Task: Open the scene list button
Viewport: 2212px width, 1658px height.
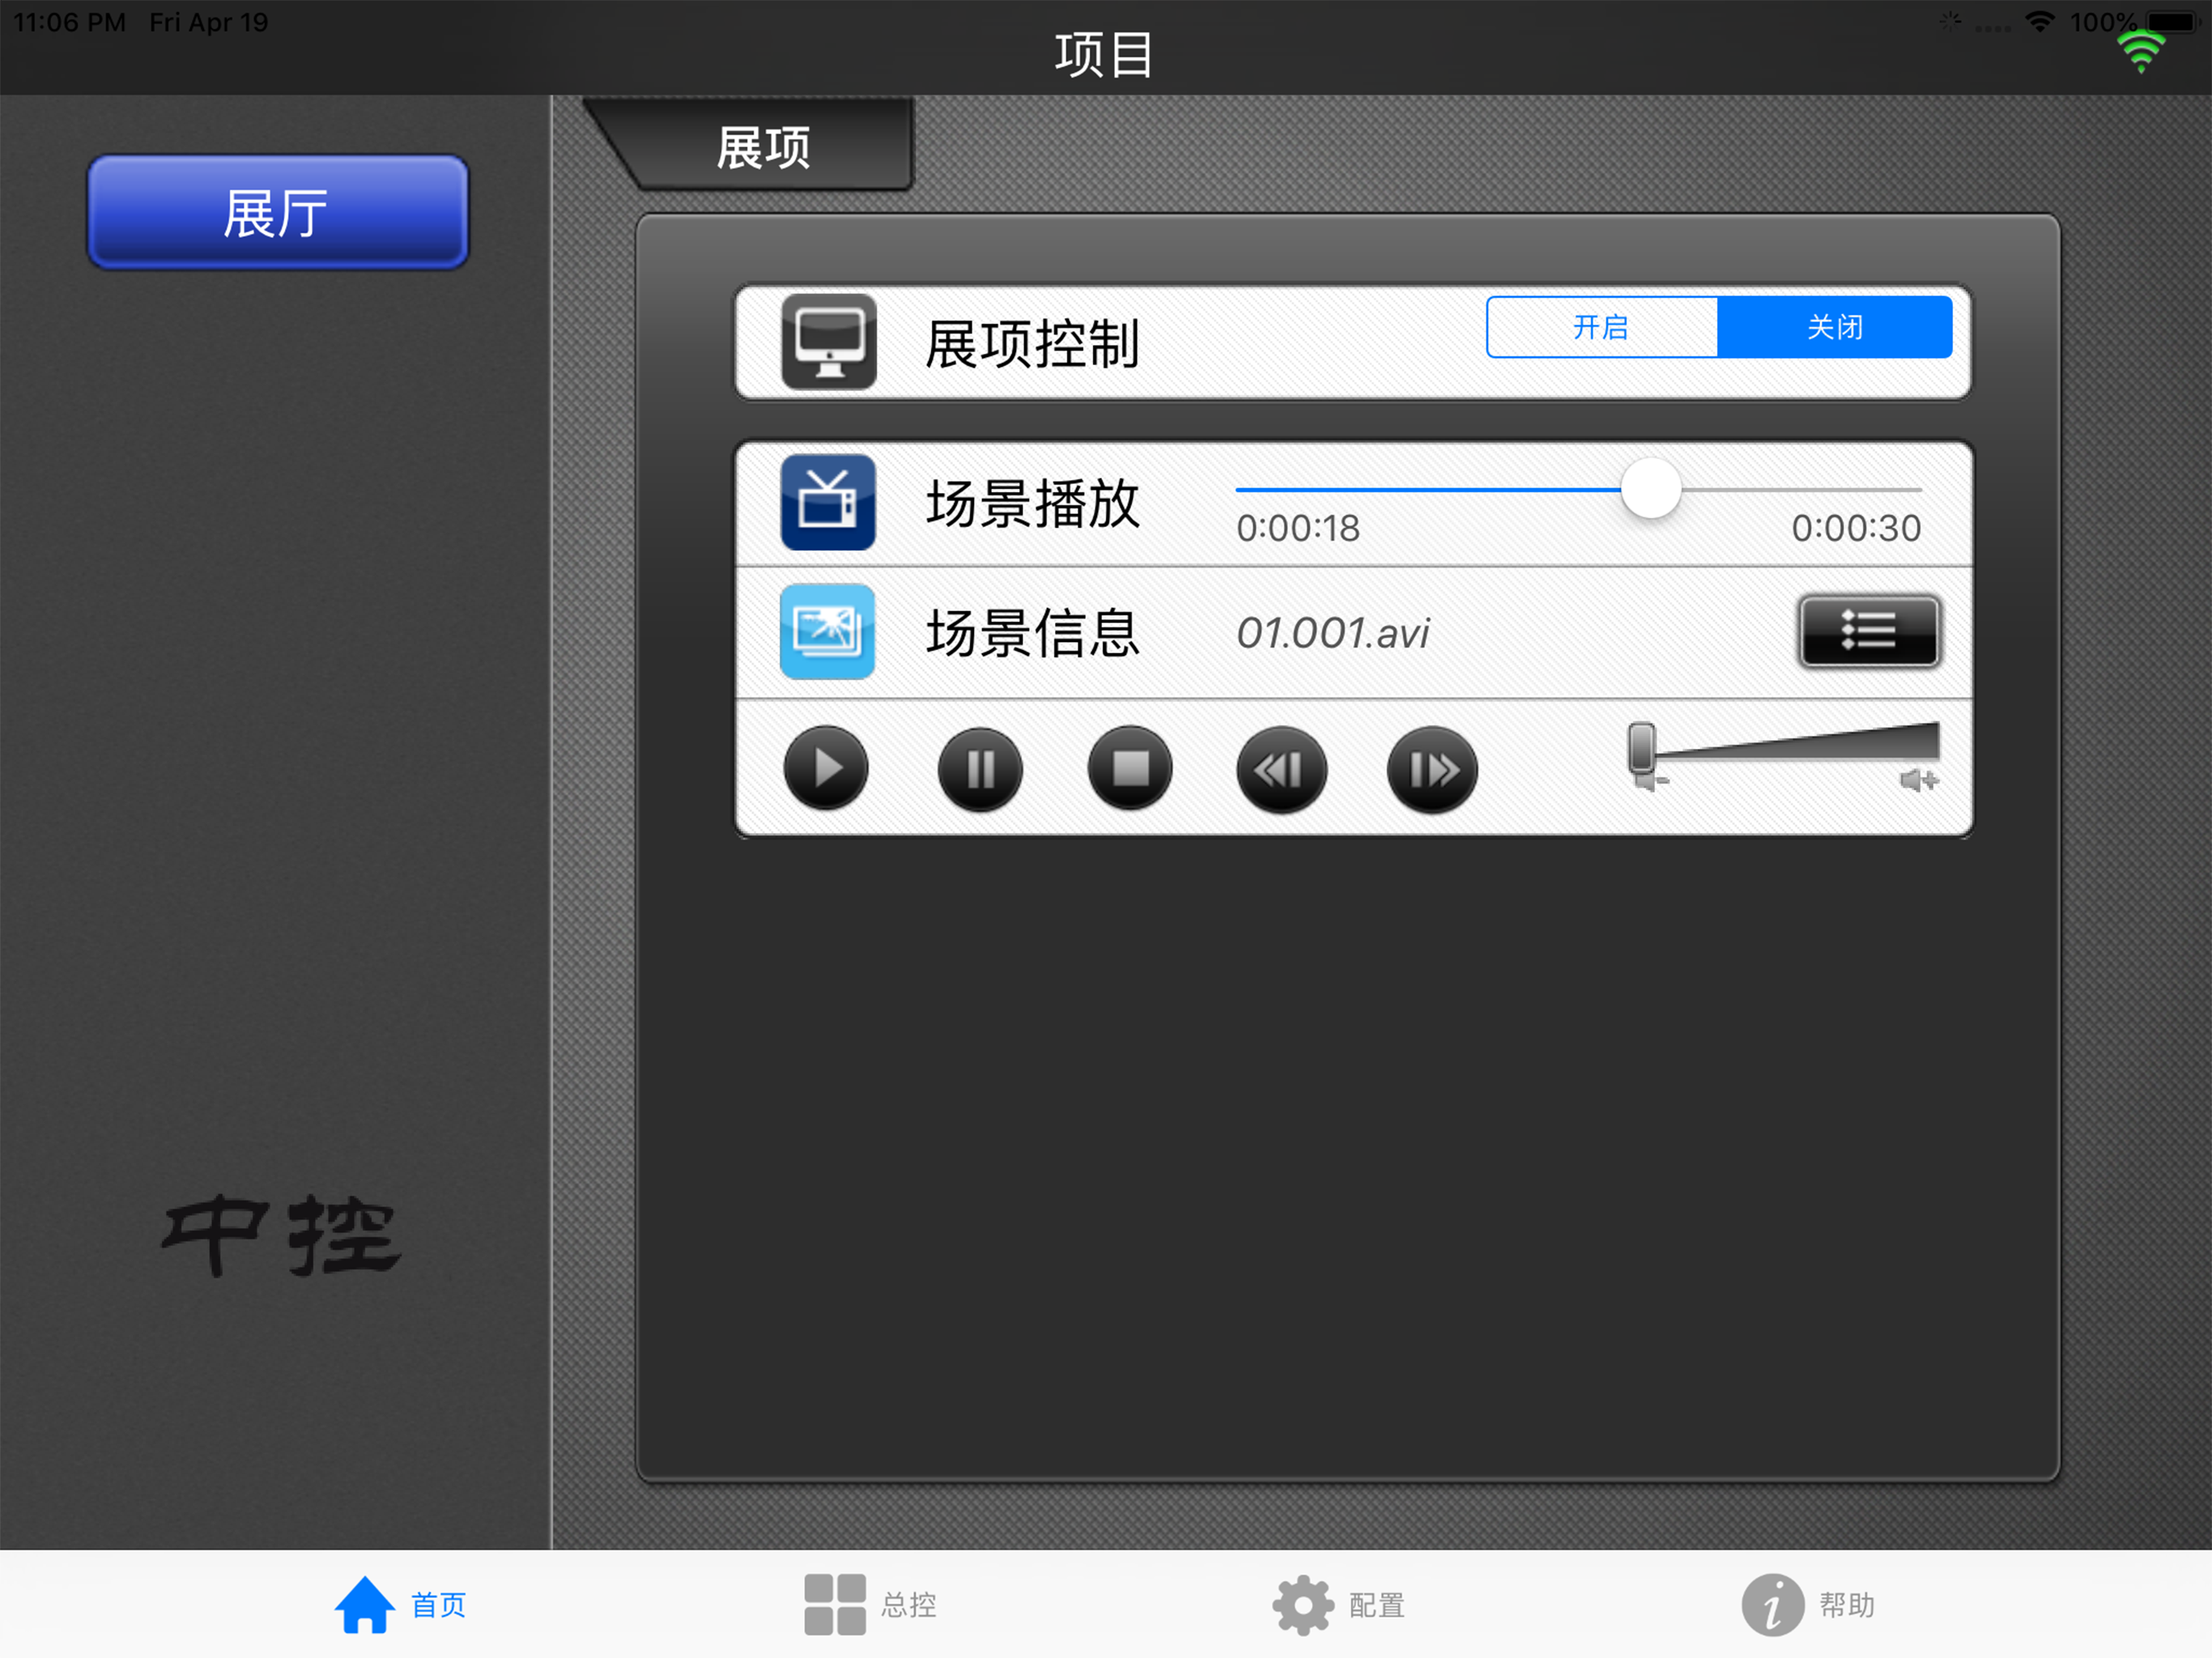Action: coord(1869,632)
